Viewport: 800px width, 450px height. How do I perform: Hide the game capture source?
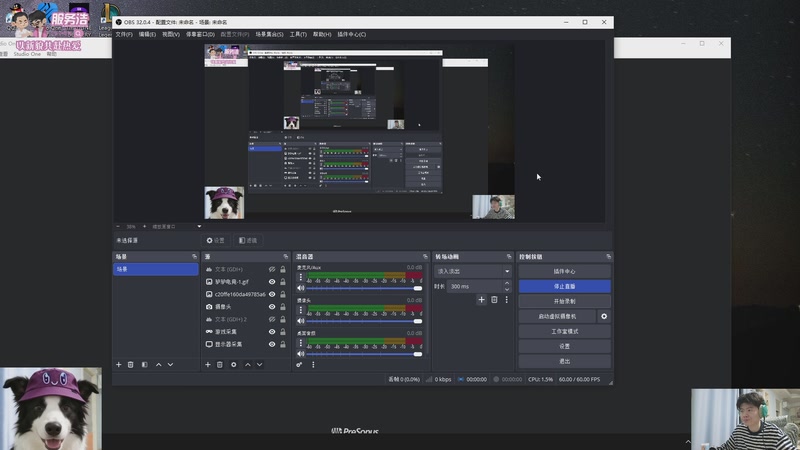click(x=272, y=332)
